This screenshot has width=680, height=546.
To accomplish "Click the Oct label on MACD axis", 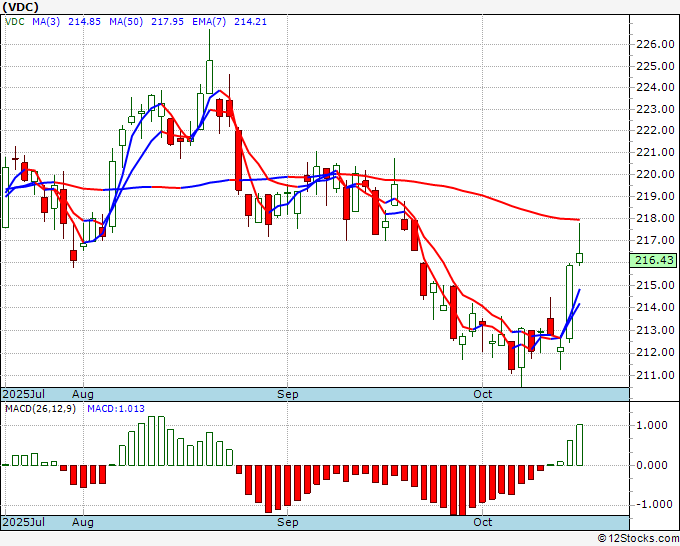I will pos(482,522).
